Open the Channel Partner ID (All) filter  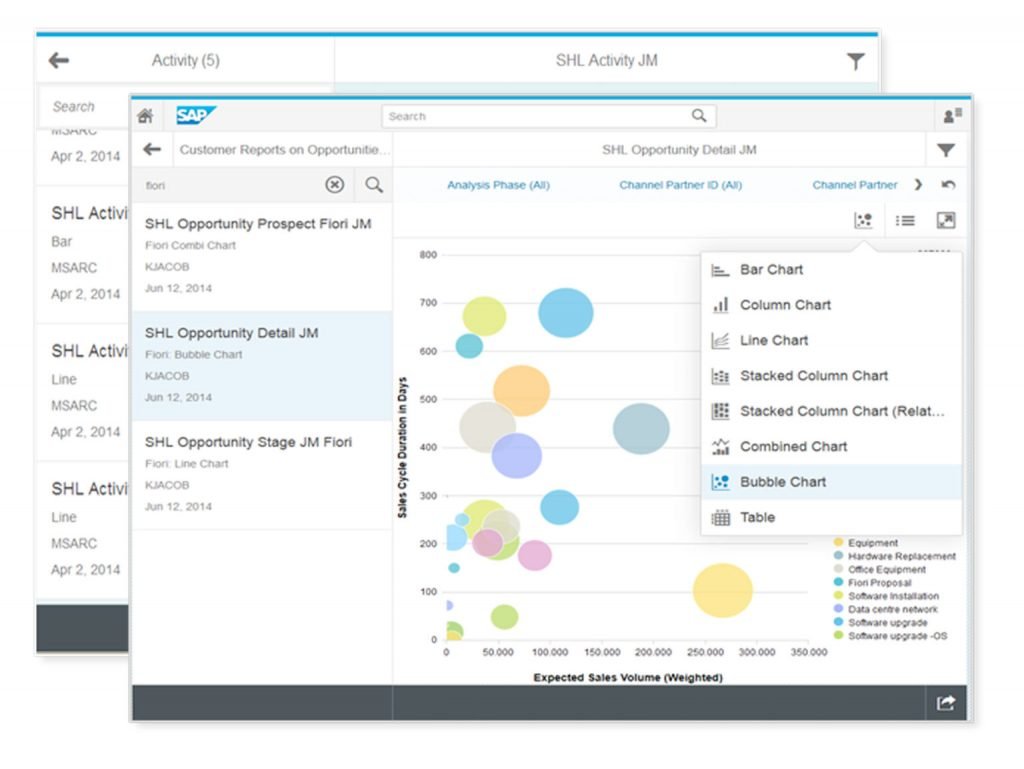pos(681,184)
